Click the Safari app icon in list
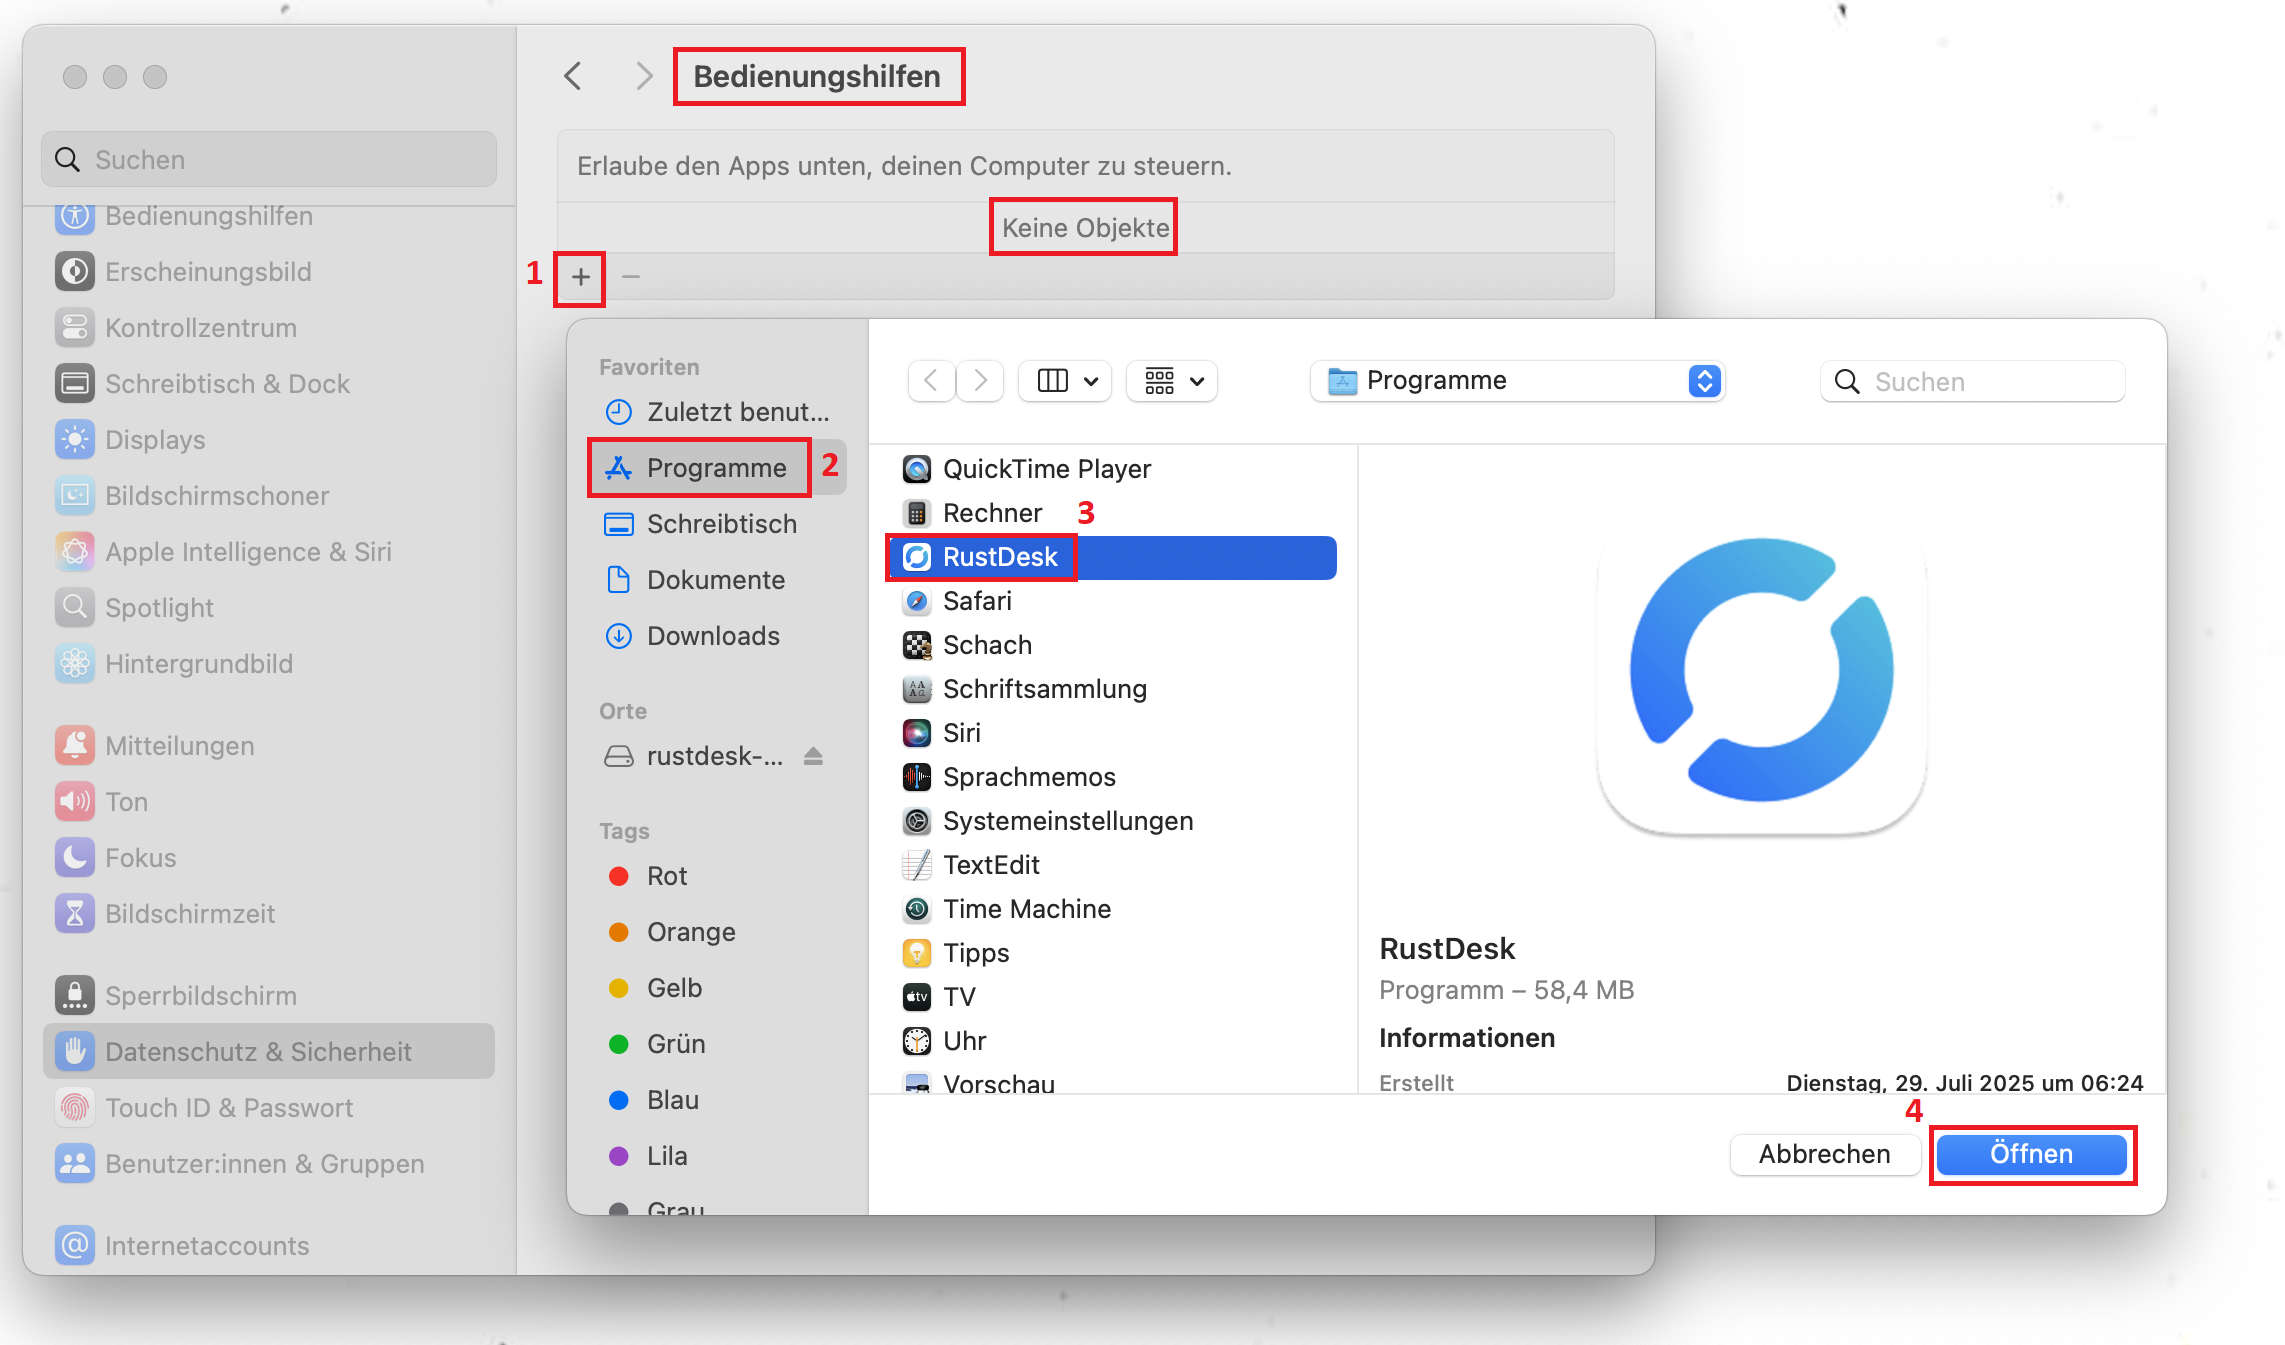This screenshot has width=2285, height=1345. (916, 601)
